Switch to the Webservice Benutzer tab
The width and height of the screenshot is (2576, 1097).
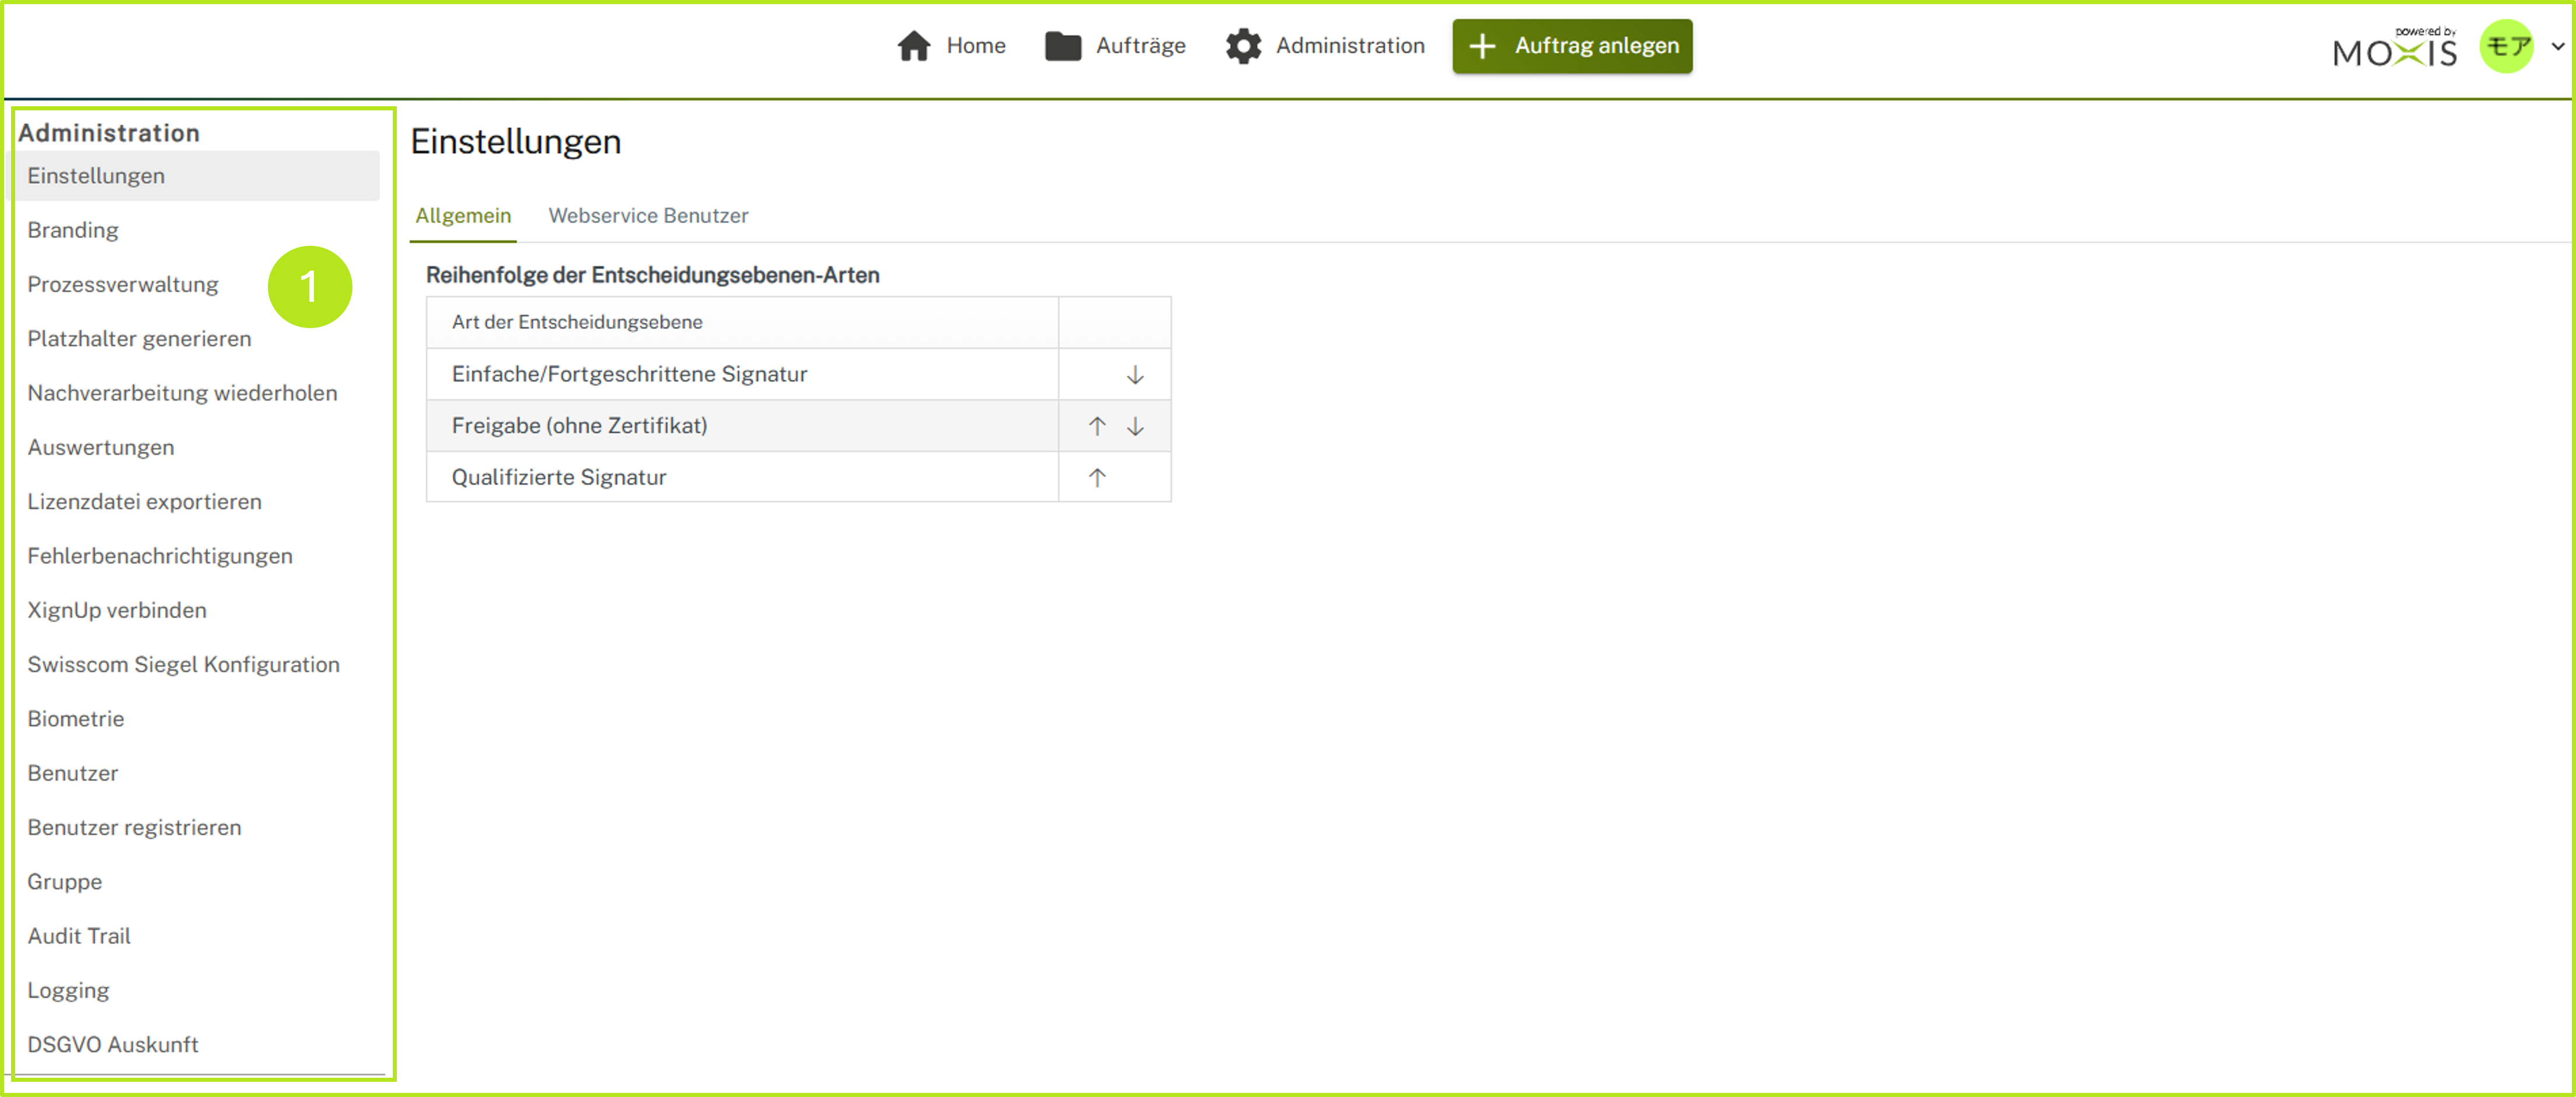[x=648, y=216]
